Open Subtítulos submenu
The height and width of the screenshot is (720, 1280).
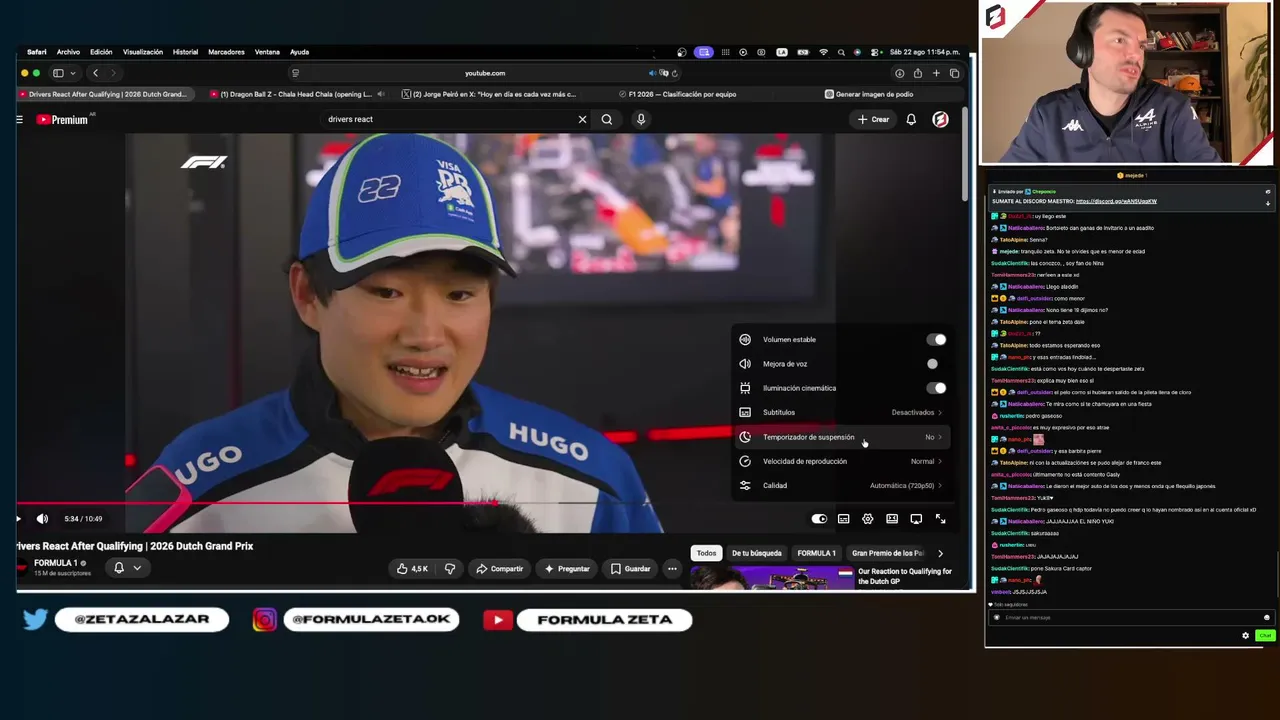840,412
